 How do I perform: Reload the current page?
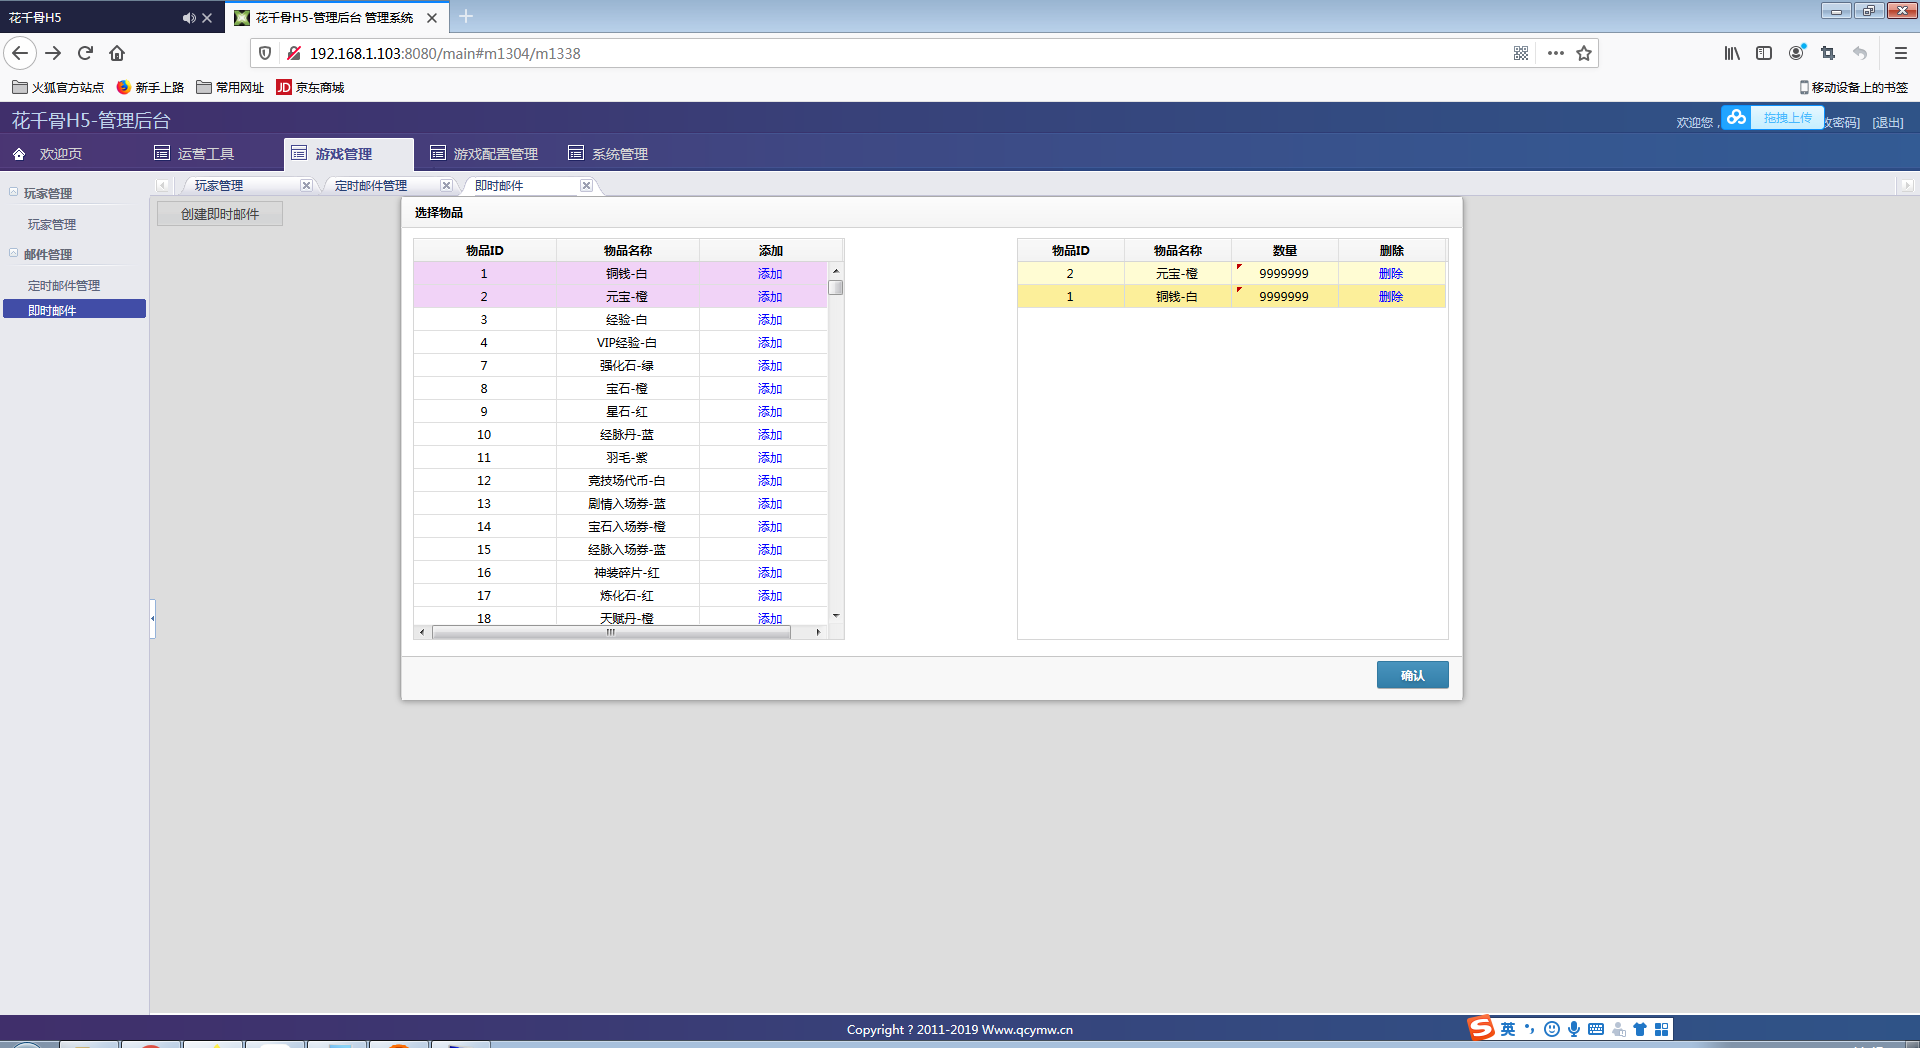click(85, 53)
